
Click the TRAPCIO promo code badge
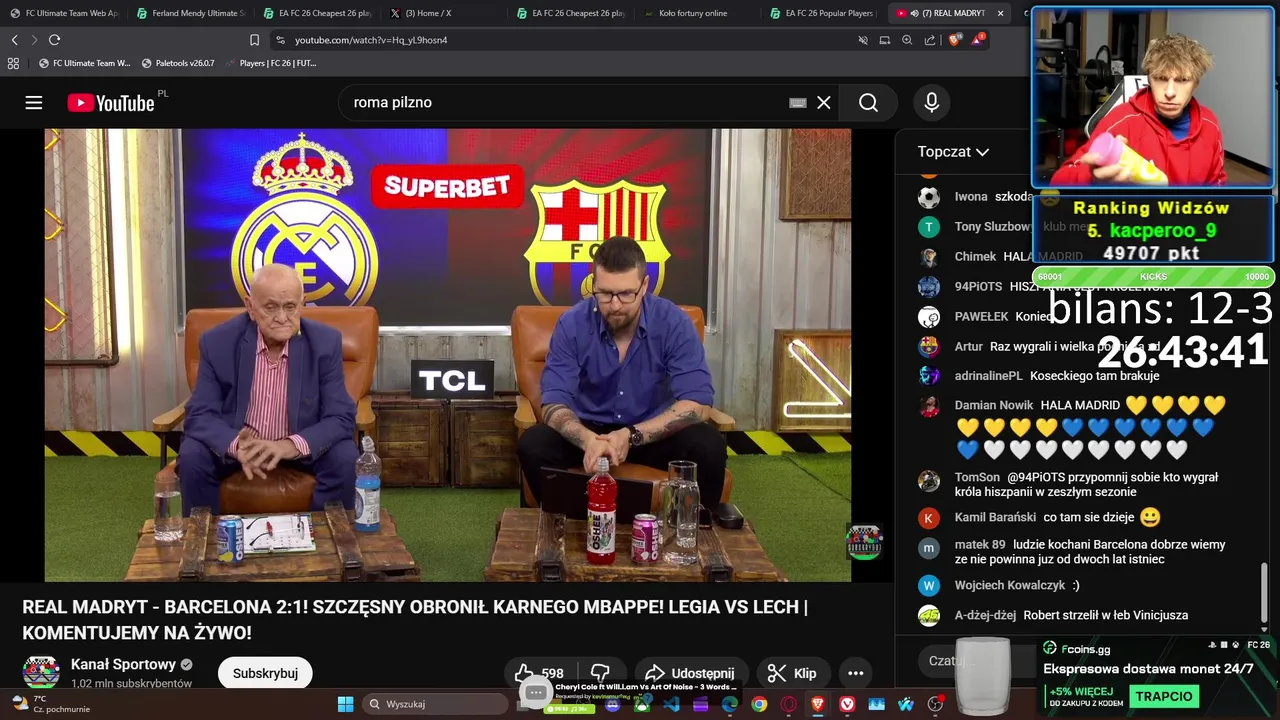click(1164, 696)
